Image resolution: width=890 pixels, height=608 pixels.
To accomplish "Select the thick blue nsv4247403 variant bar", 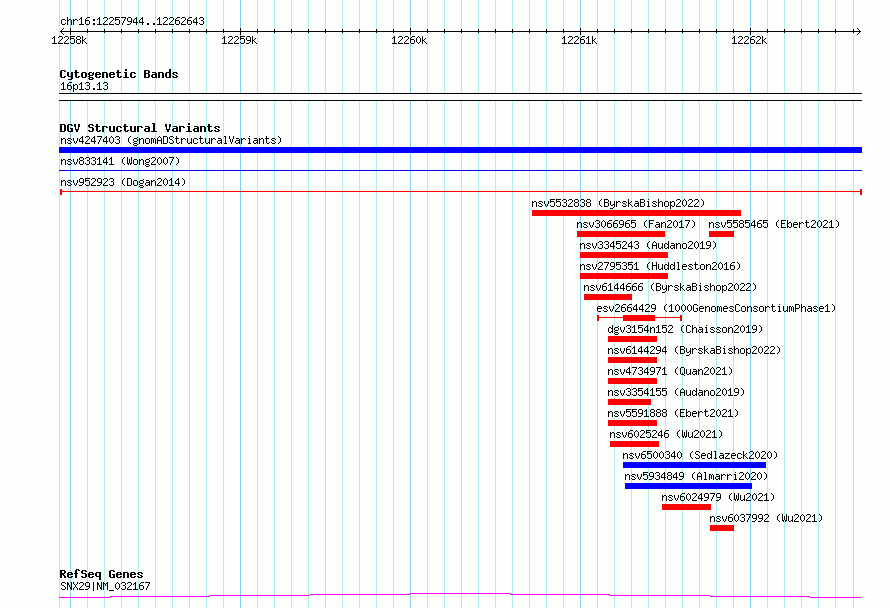I will tap(460, 150).
